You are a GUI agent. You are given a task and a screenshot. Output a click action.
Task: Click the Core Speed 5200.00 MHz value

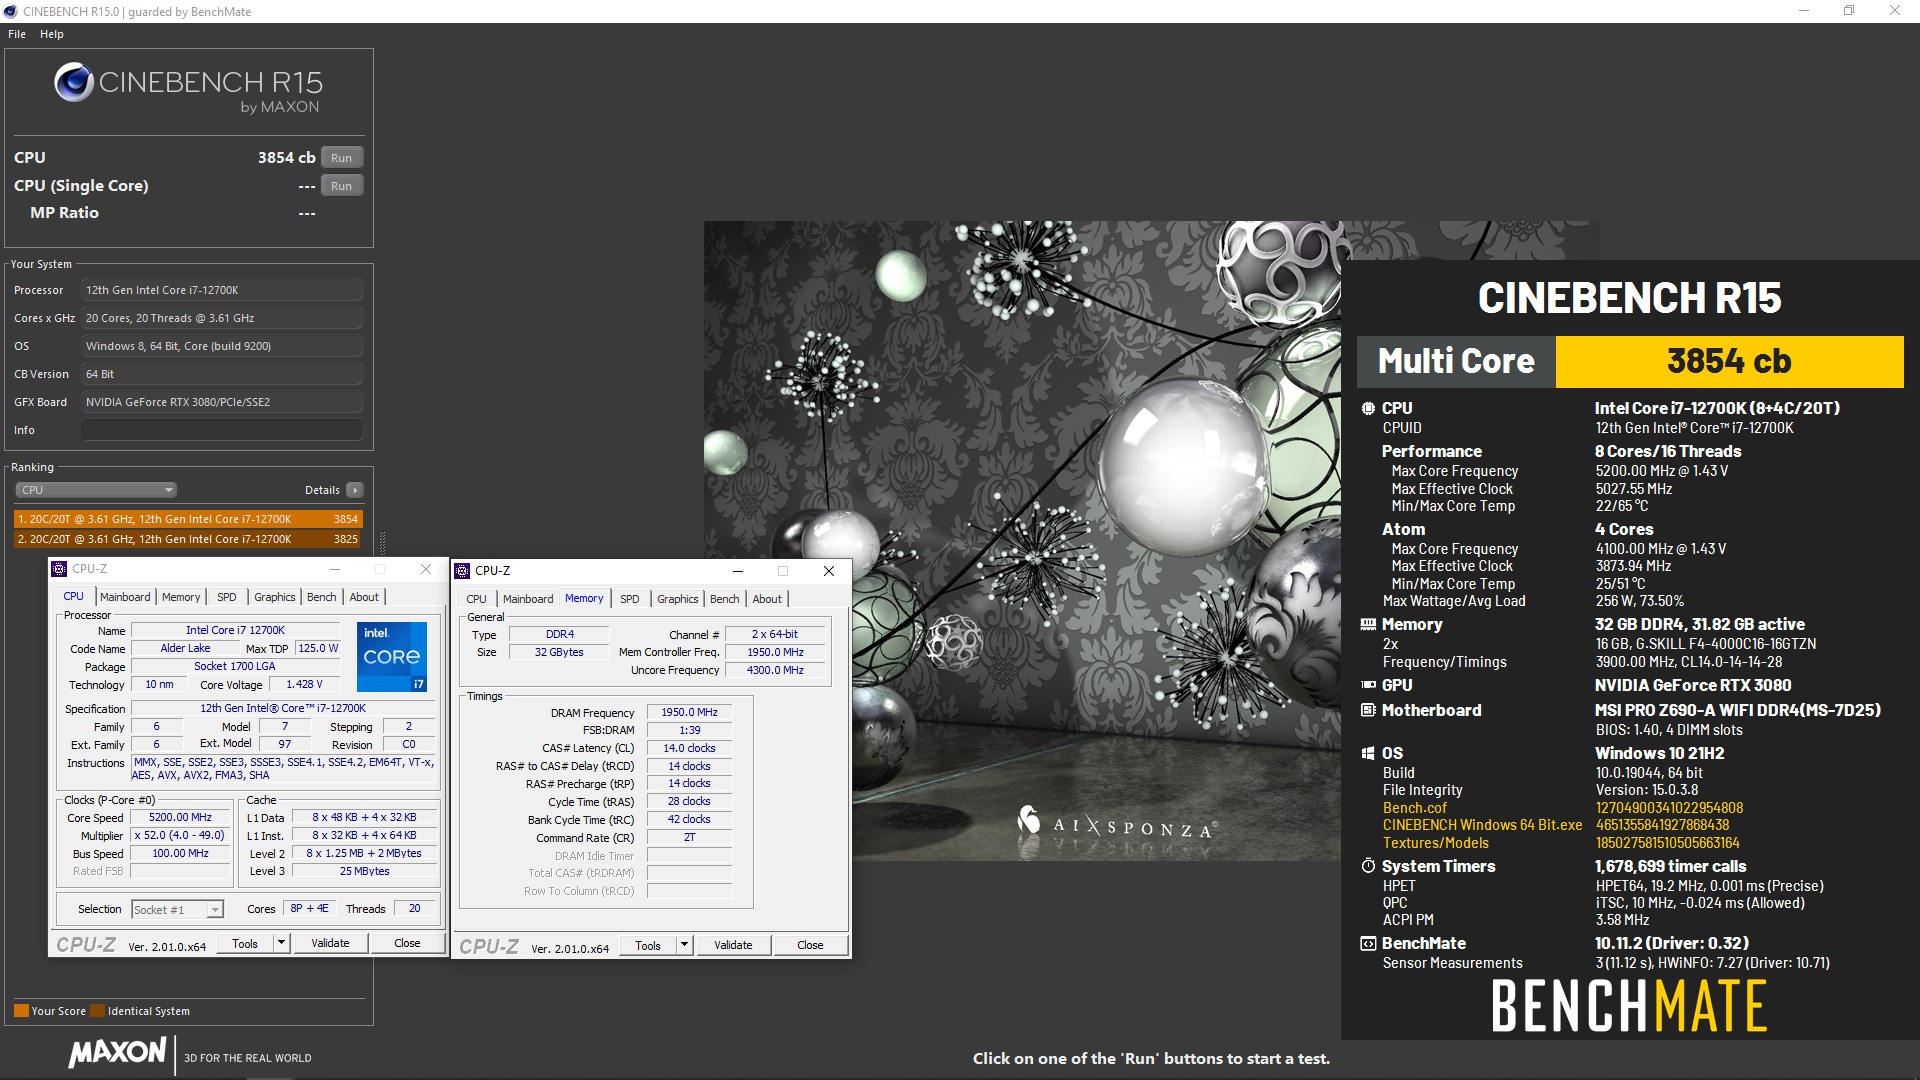(181, 817)
